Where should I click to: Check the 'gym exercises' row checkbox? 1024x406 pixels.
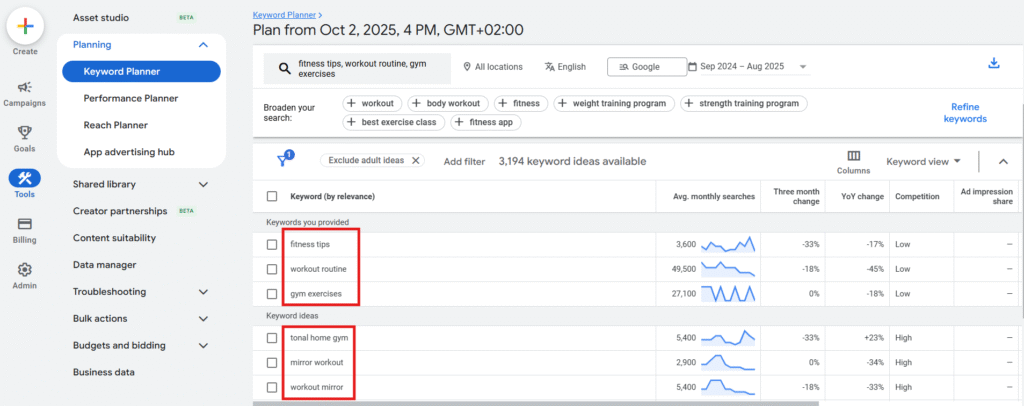272,294
